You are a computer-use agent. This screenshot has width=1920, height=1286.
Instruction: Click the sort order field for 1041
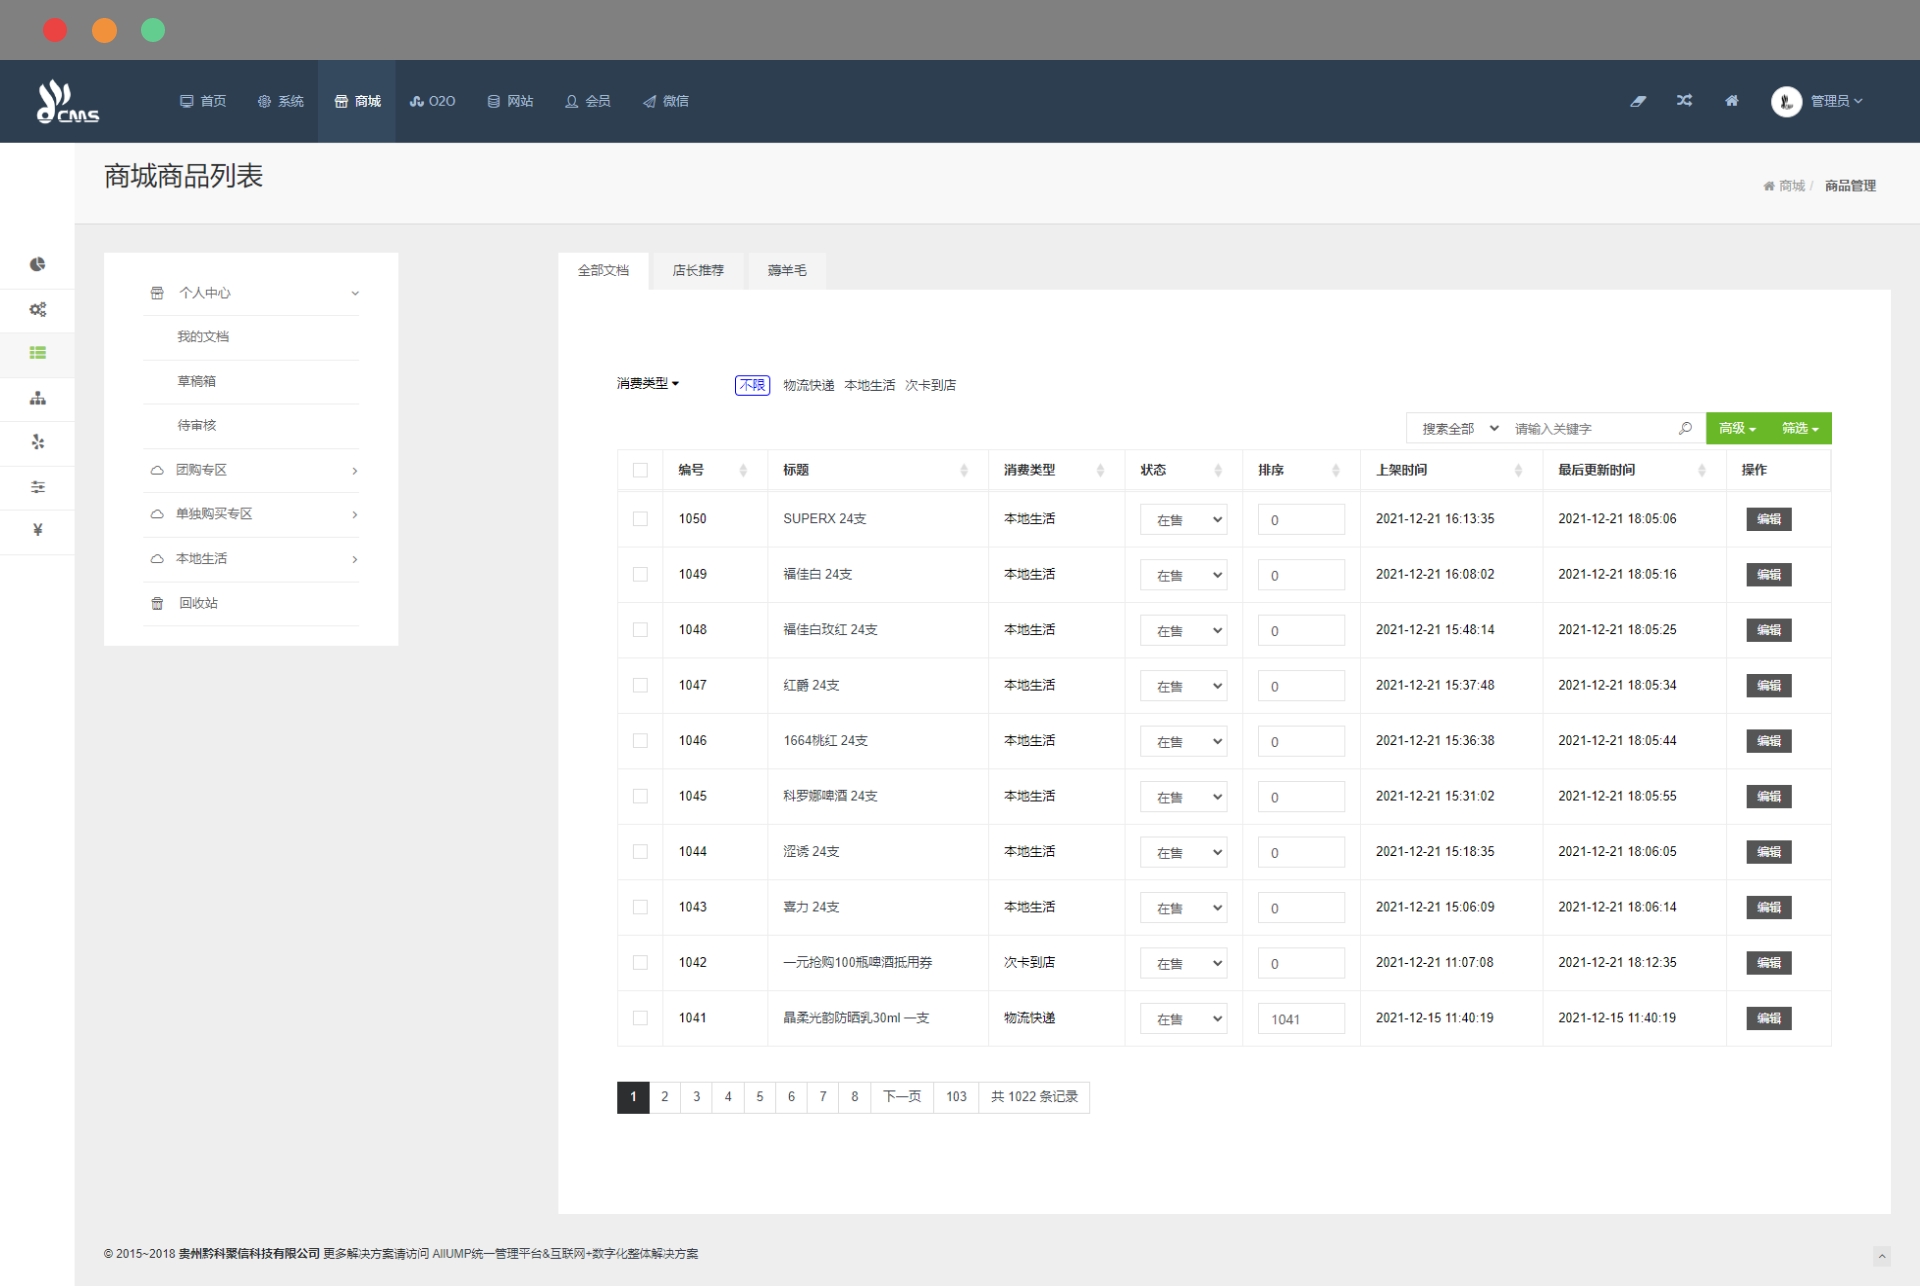(x=1300, y=1019)
